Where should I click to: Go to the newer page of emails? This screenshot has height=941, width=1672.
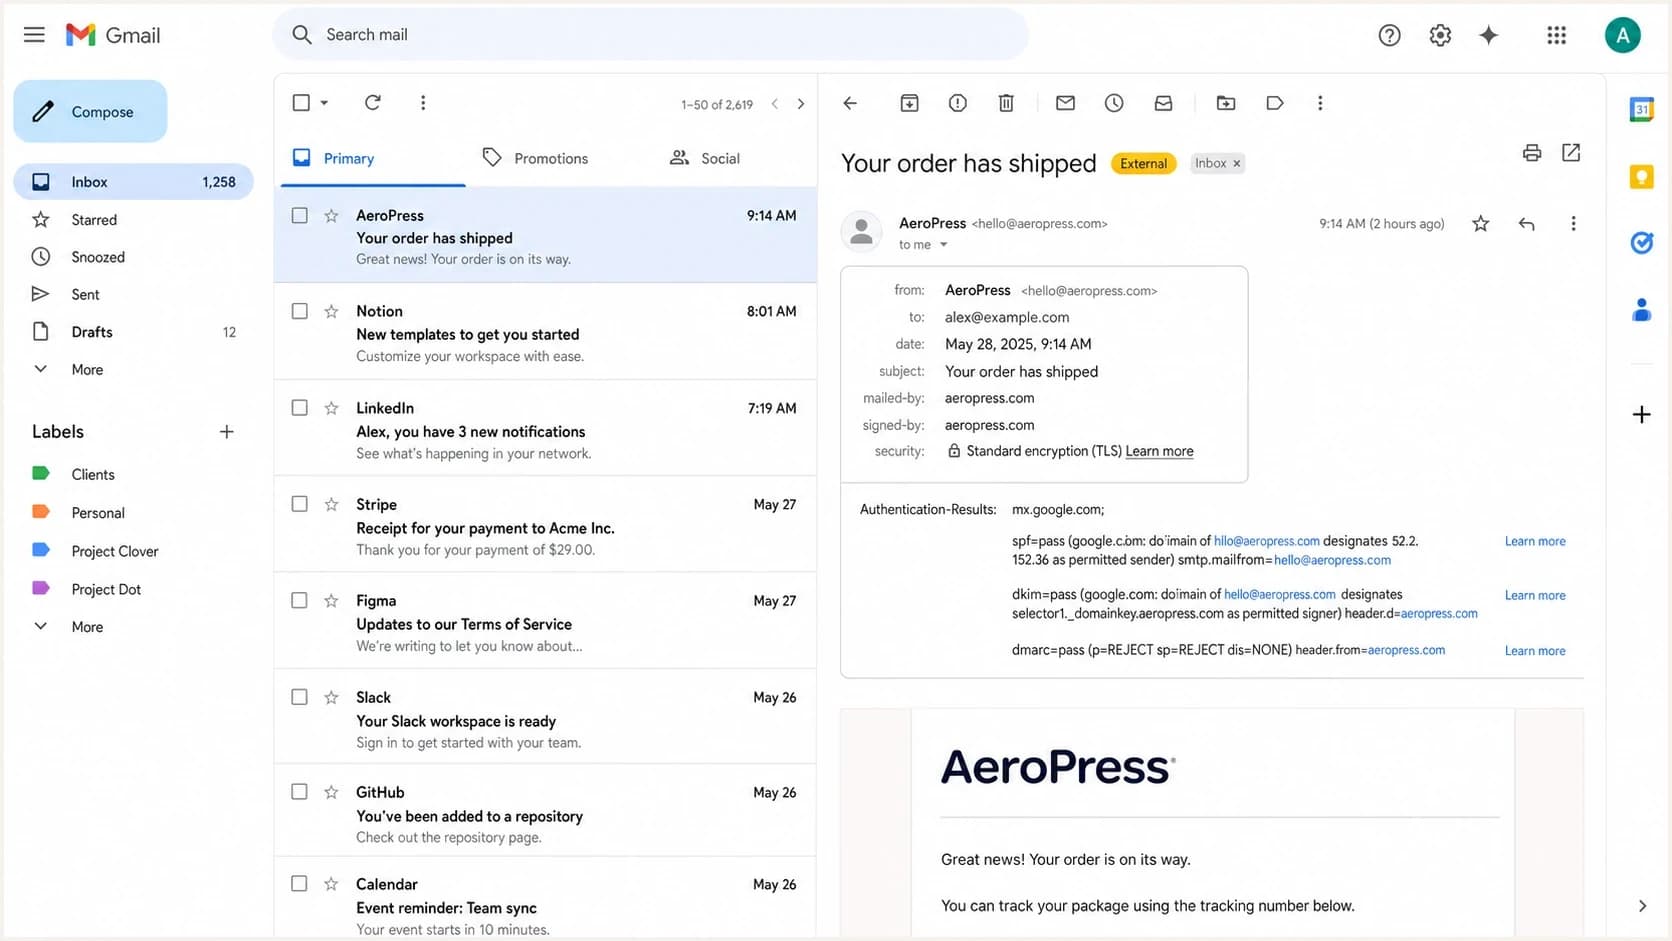pos(774,104)
